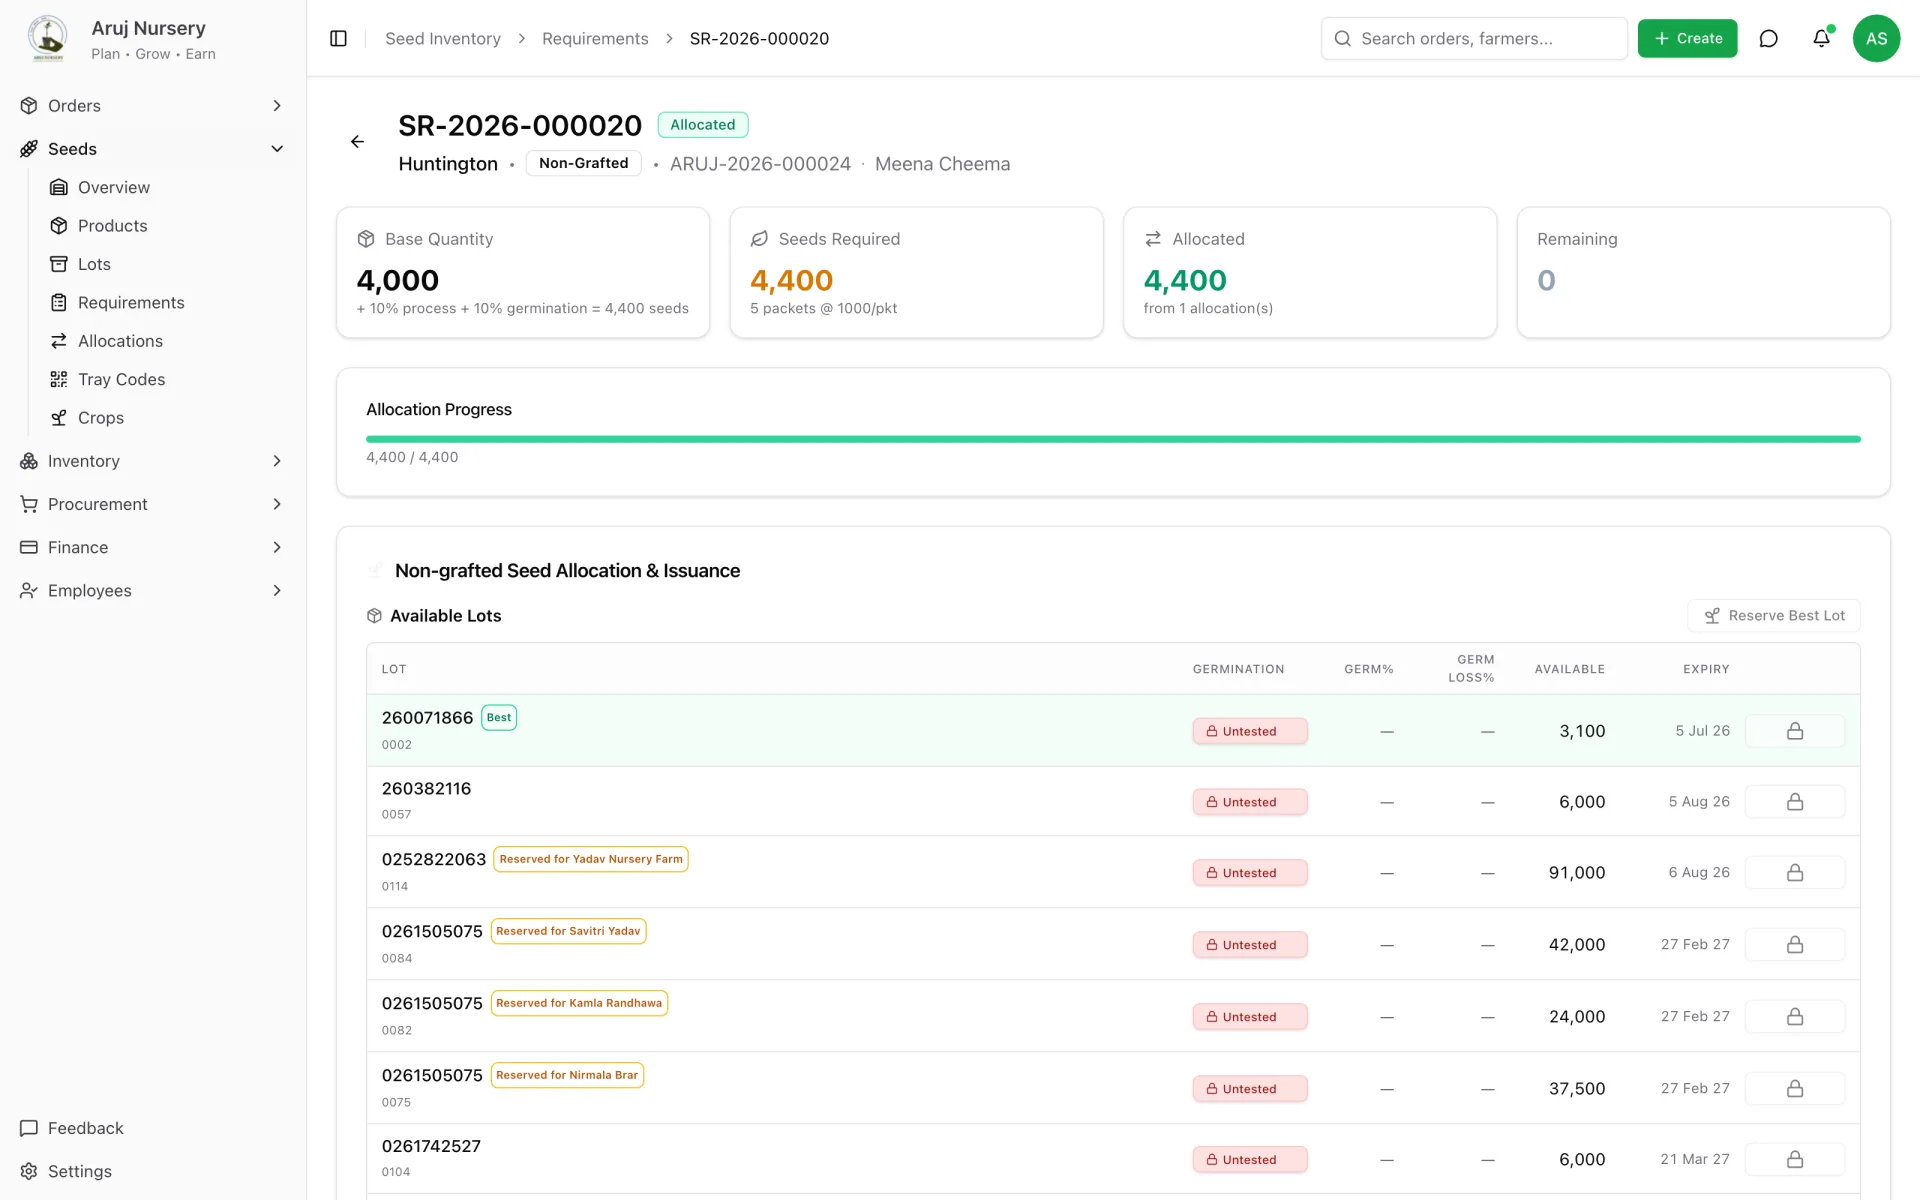Click the Reserve Best Lot button
Viewport: 1920px width, 1200px height.
pos(1774,616)
